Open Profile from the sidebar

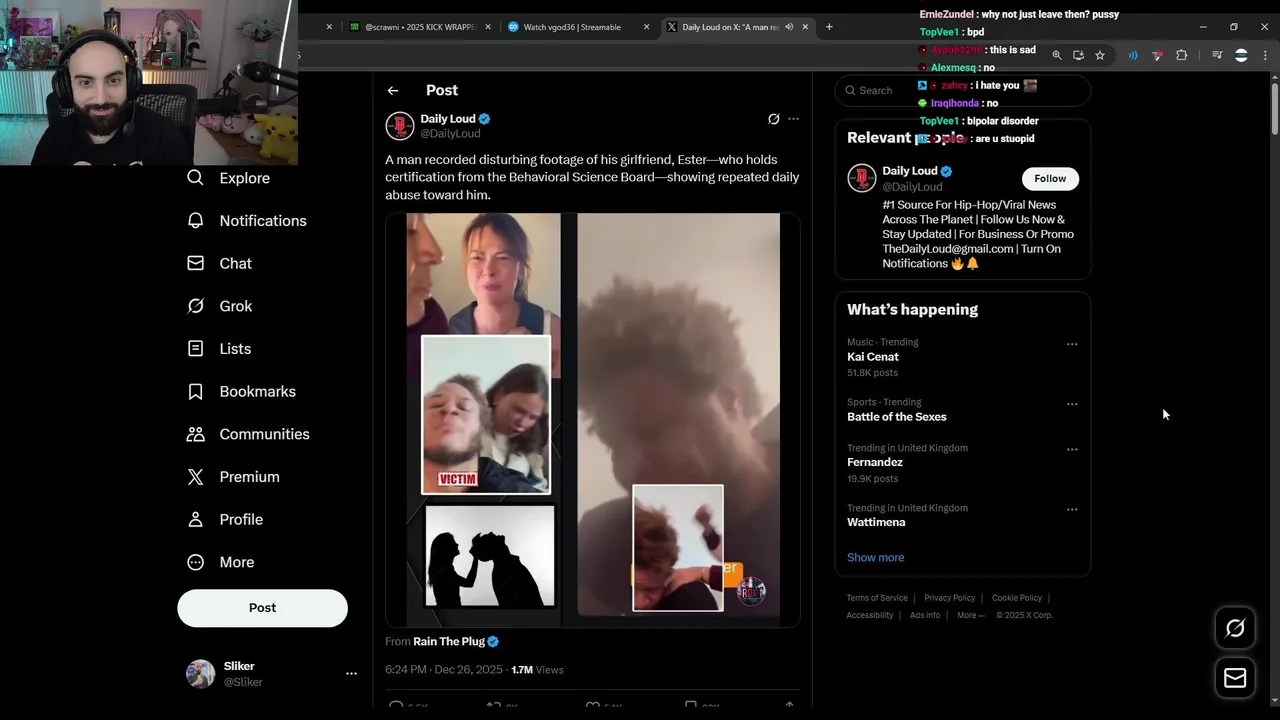coord(225,520)
